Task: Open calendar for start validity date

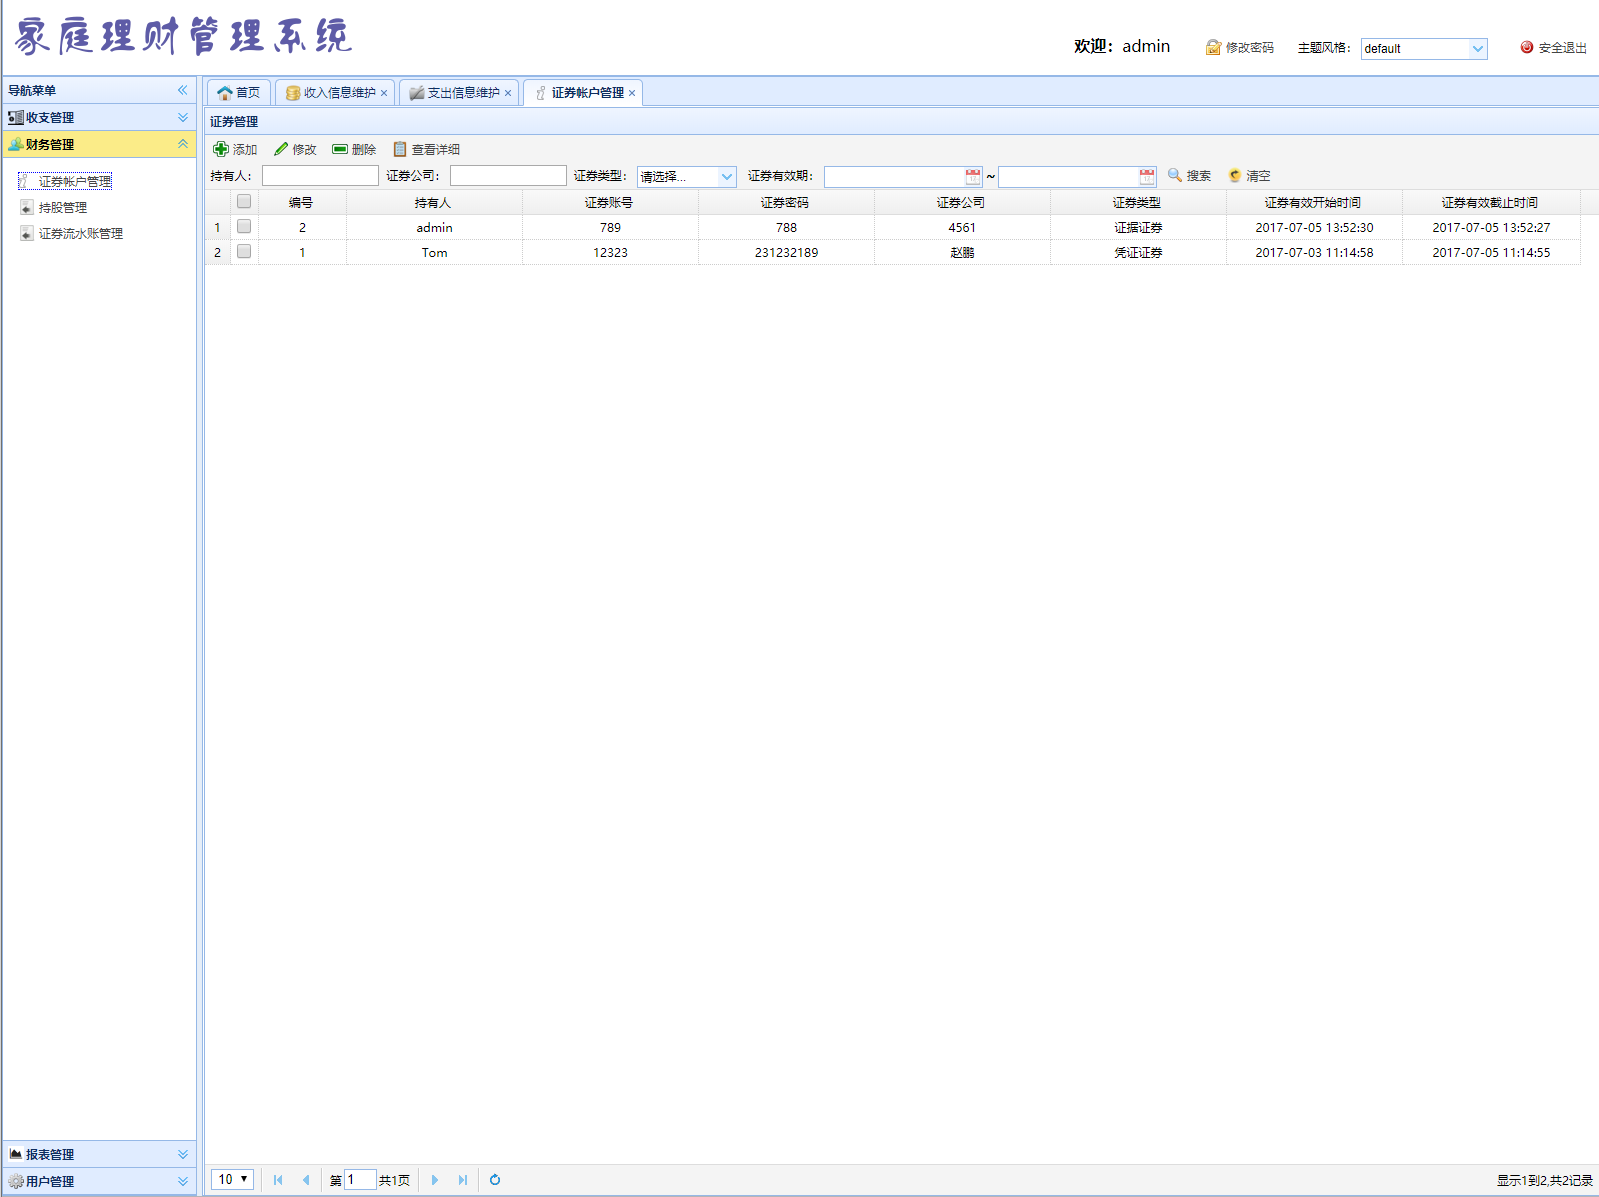Action: click(973, 177)
